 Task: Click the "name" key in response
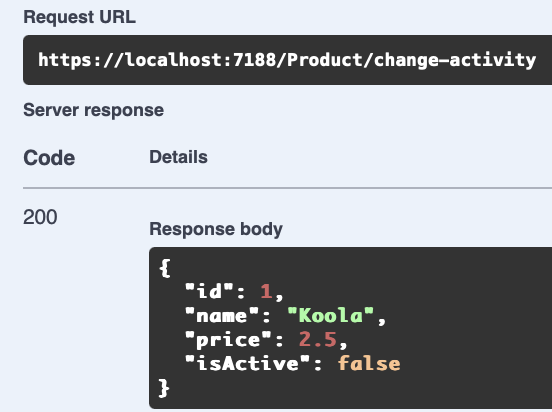click(x=222, y=316)
